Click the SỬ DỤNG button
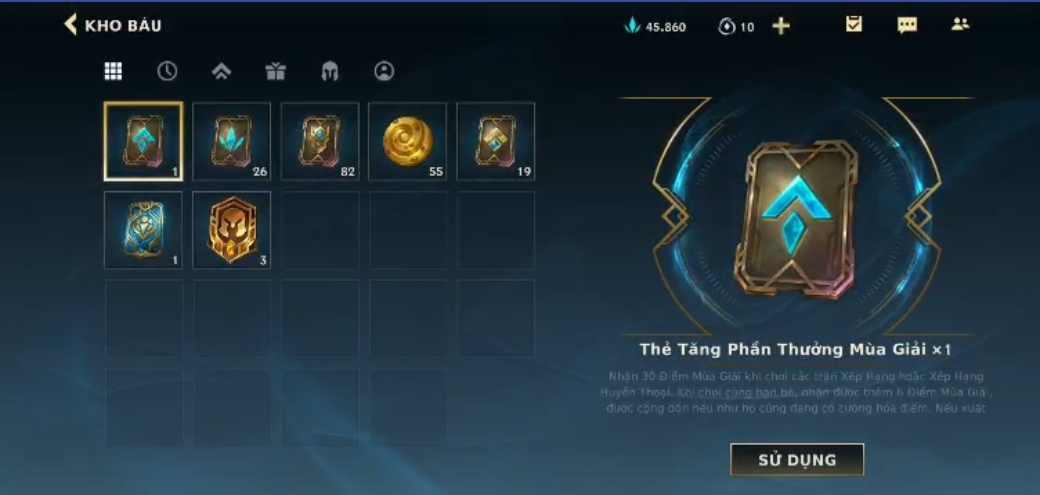The image size is (1040, 495). click(x=797, y=459)
